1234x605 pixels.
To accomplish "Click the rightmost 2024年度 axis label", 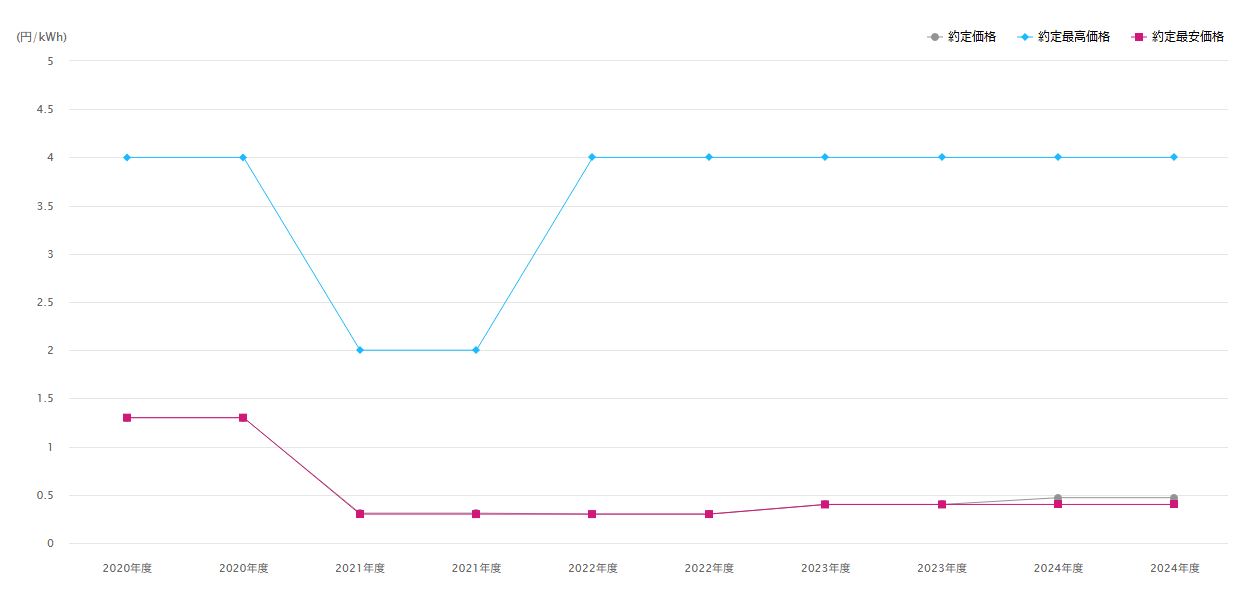I will [x=1174, y=568].
